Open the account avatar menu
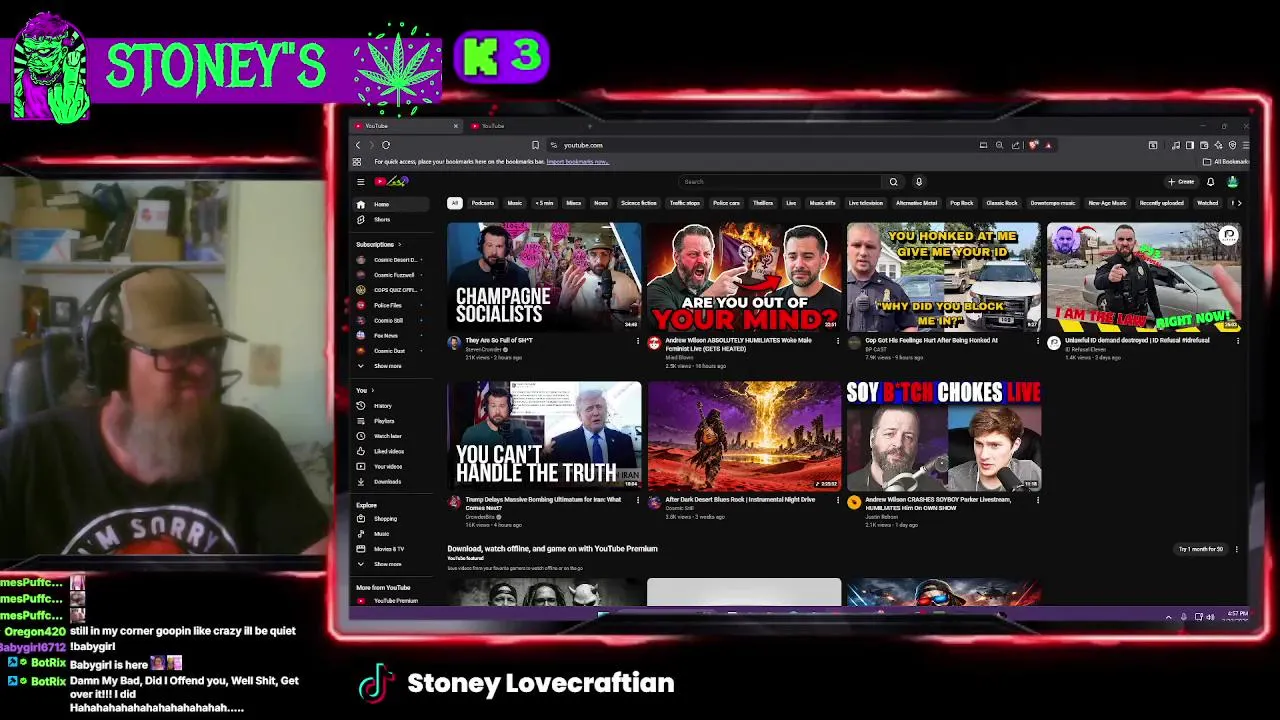Viewport: 1280px width, 720px height. point(1232,182)
